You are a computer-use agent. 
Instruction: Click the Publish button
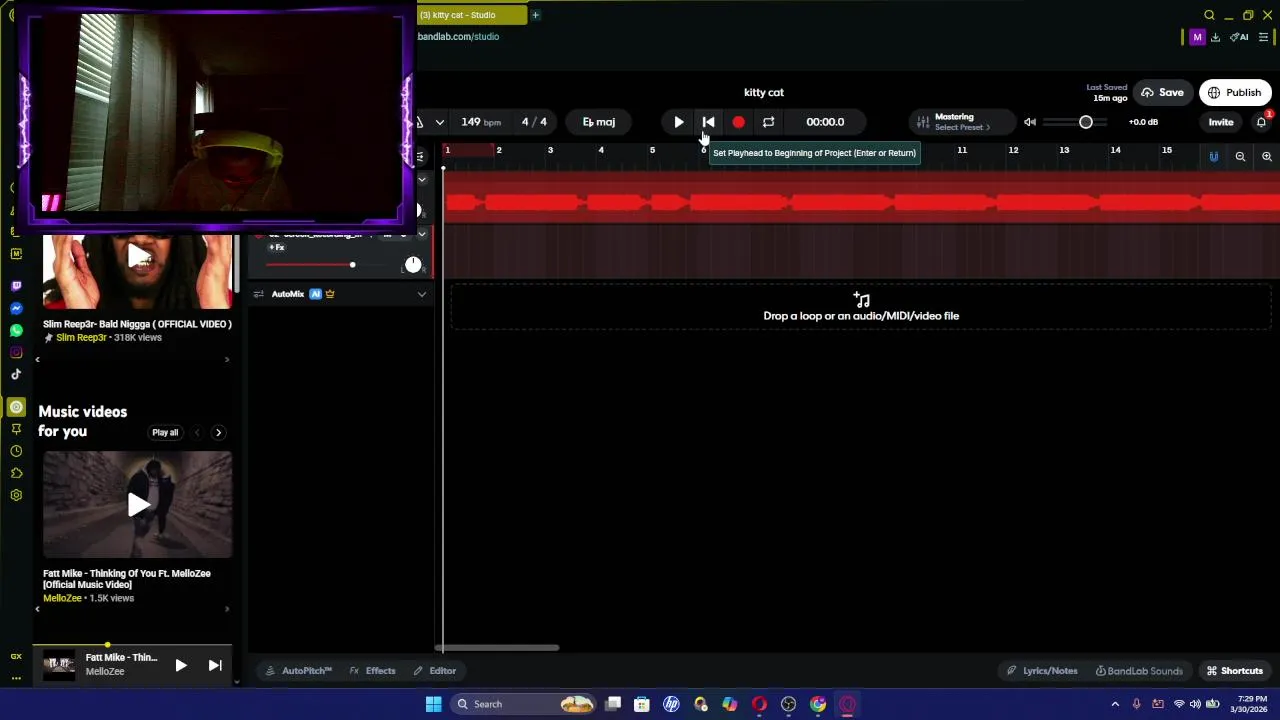(1235, 93)
